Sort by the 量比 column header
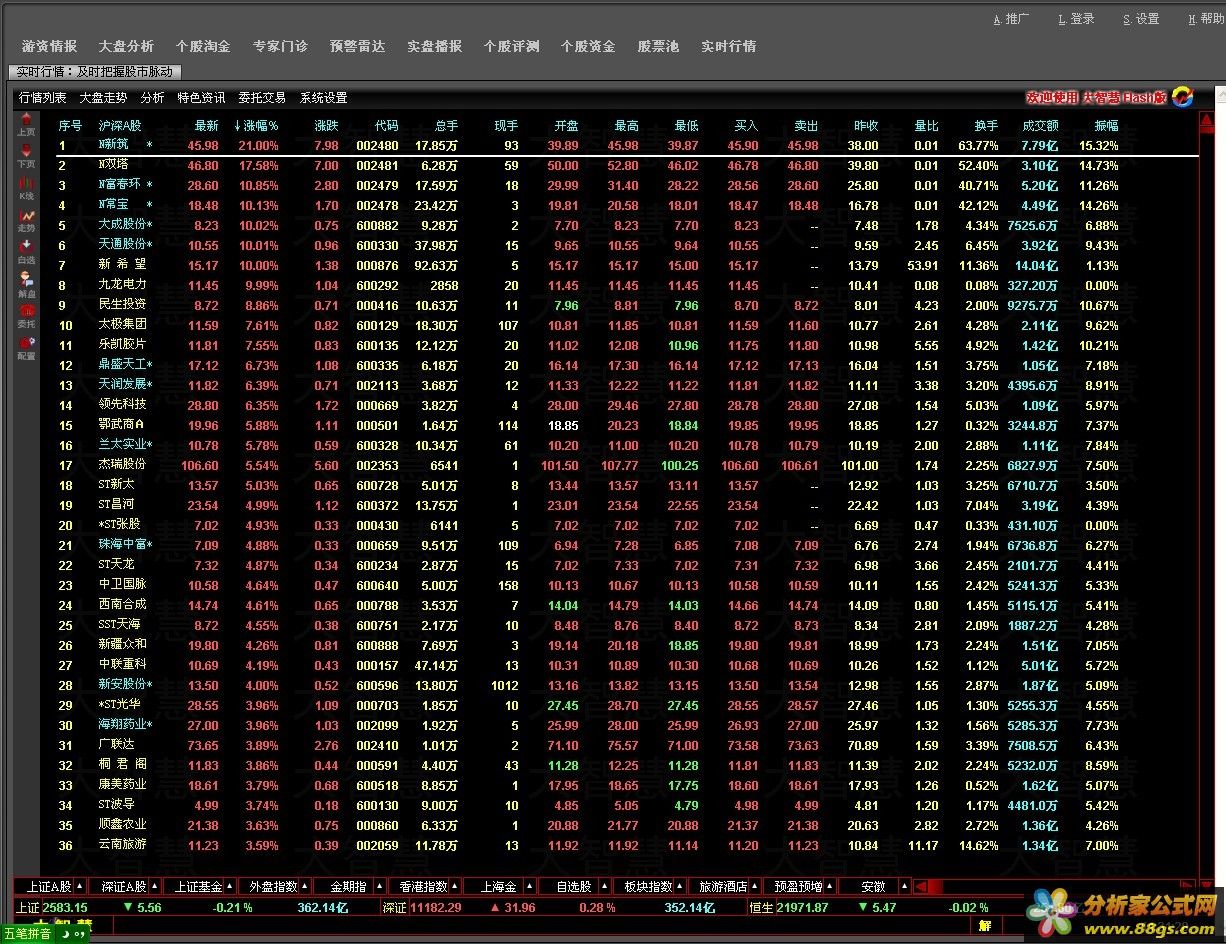 (926, 126)
